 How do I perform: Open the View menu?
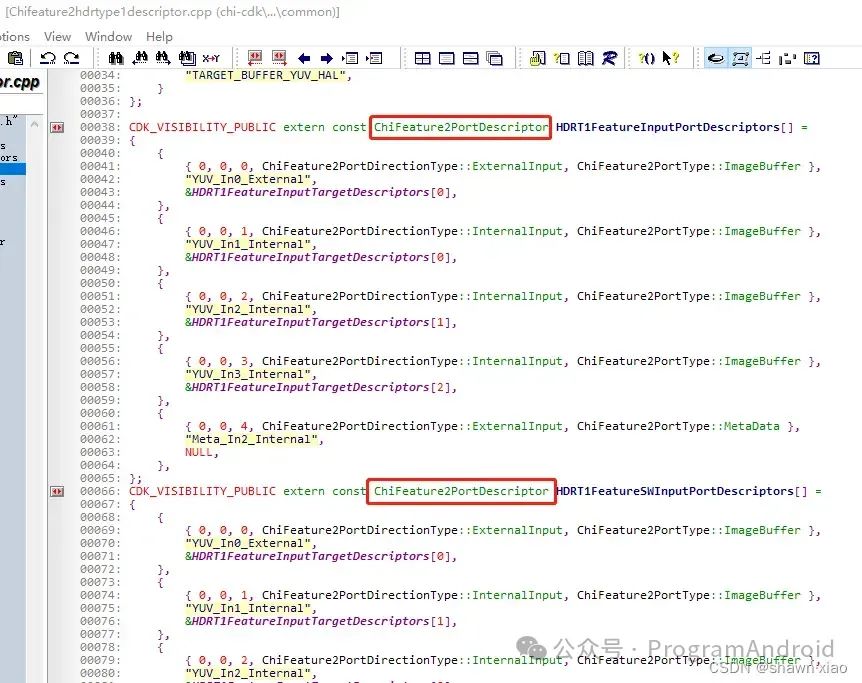(x=57, y=36)
